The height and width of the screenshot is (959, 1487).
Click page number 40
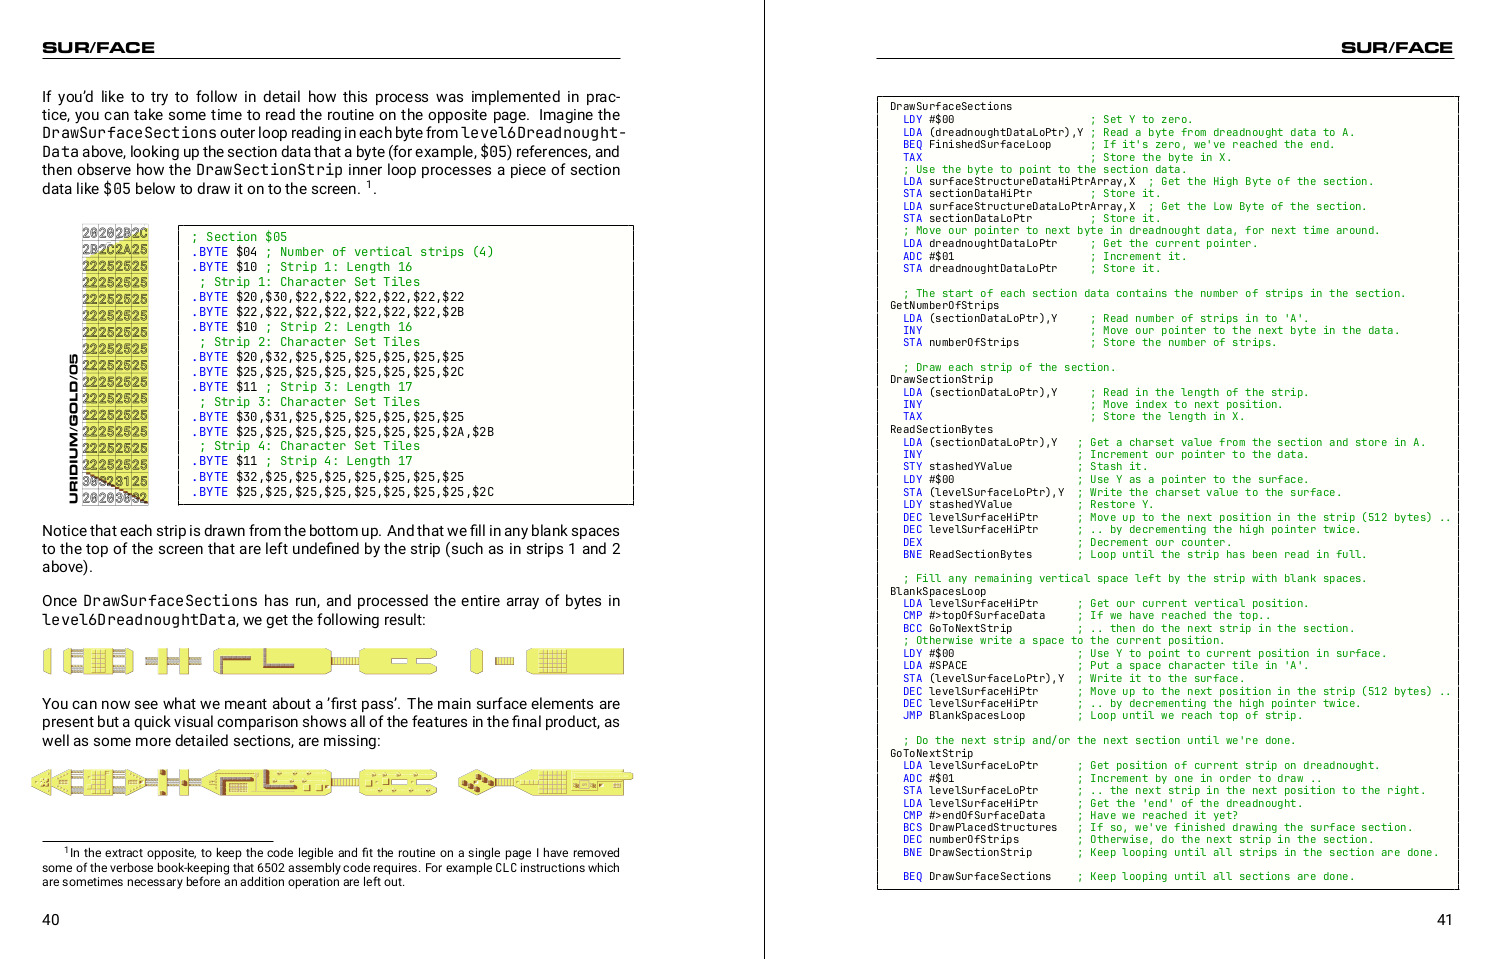(51, 920)
